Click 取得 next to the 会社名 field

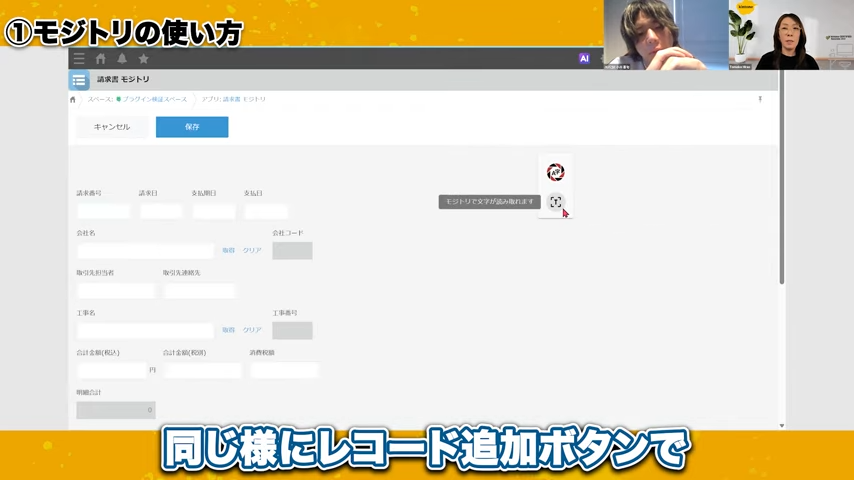pyautogui.click(x=228, y=250)
